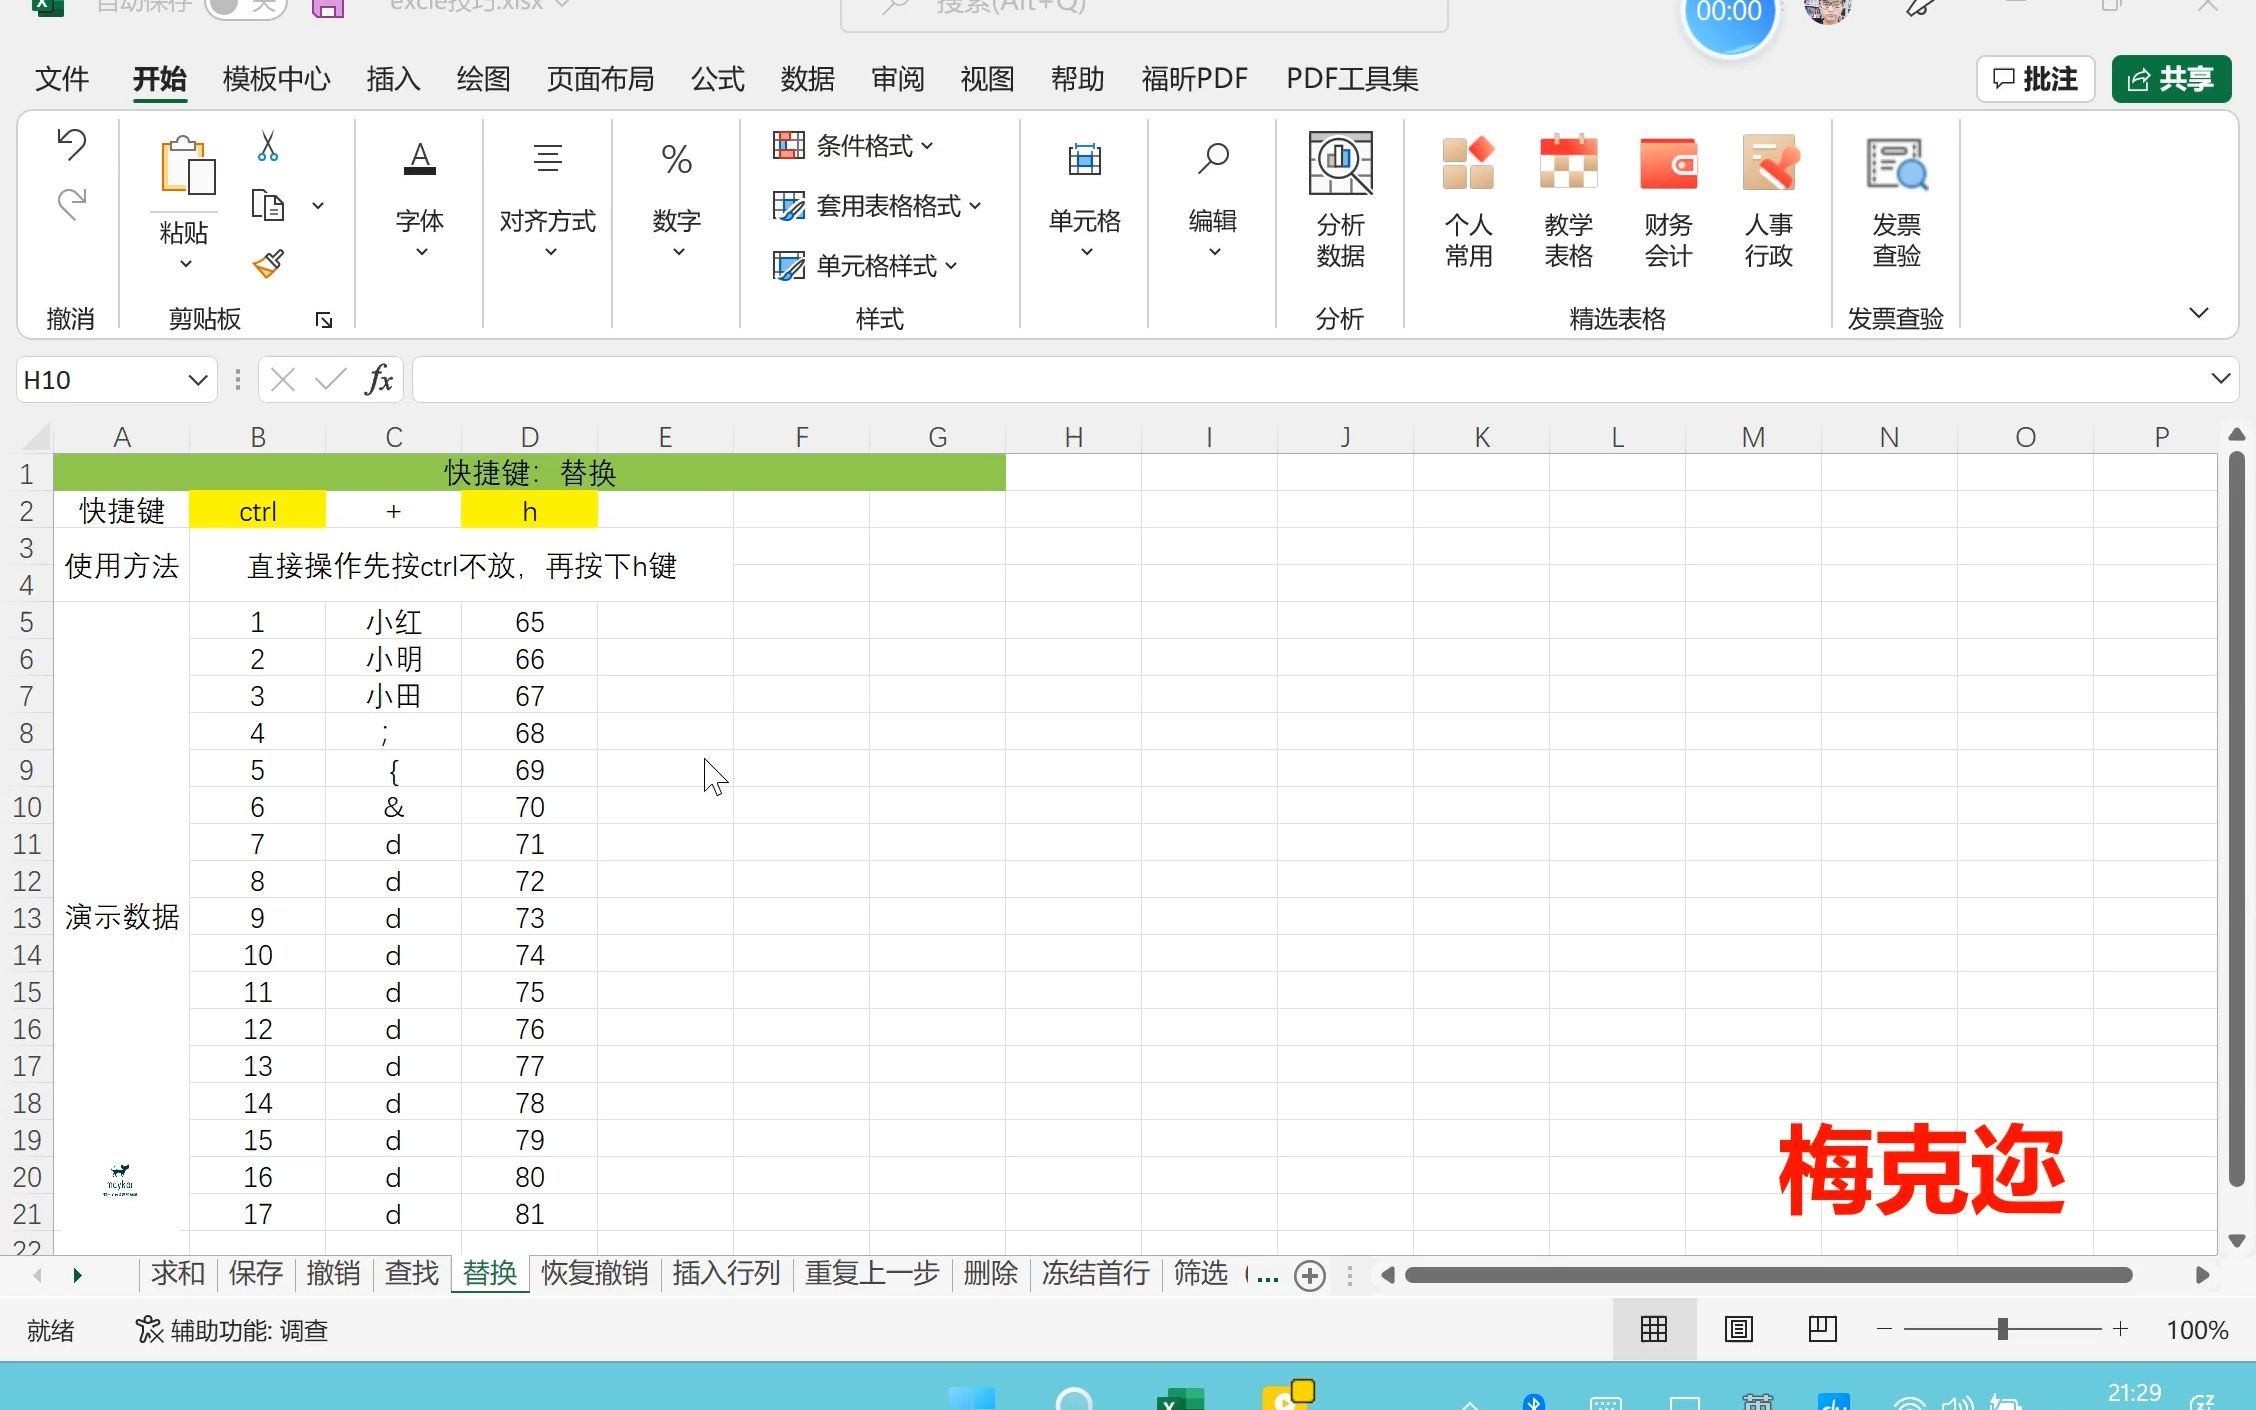
Task: Cancel formula entry with X icon
Action: point(283,380)
